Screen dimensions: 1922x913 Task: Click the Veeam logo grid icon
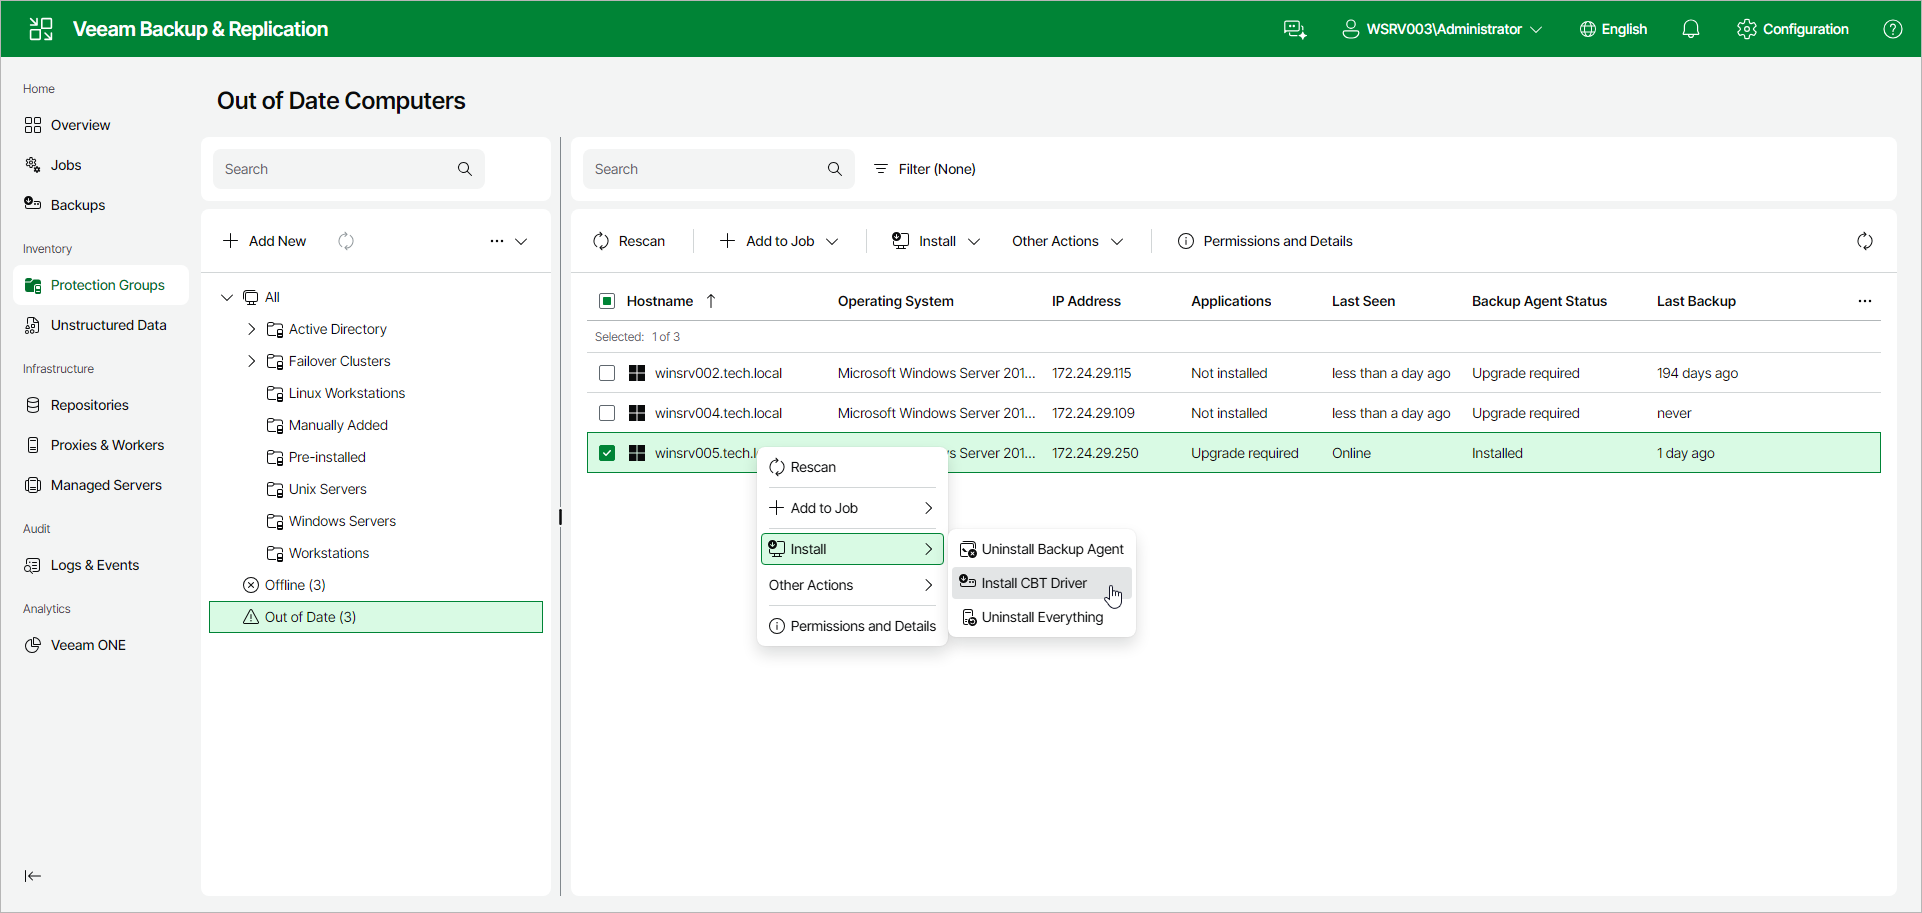point(41,29)
